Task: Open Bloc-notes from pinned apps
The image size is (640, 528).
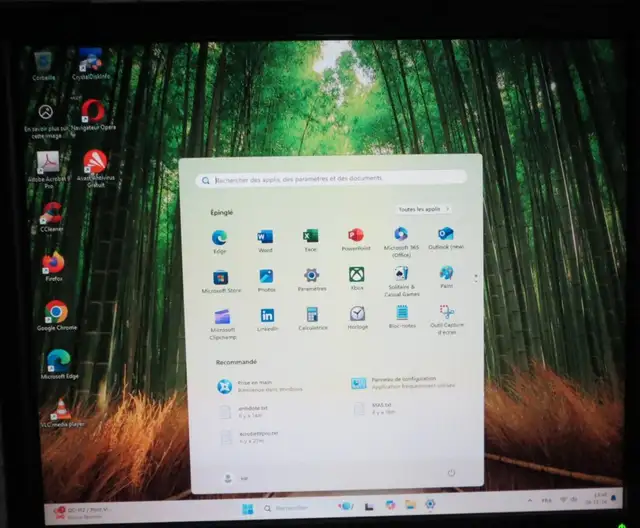Action: click(402, 317)
